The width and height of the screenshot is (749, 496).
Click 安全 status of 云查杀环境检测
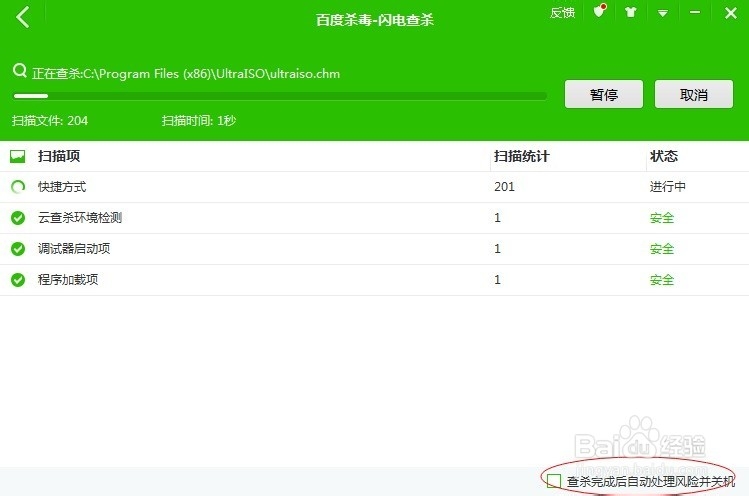coord(662,218)
